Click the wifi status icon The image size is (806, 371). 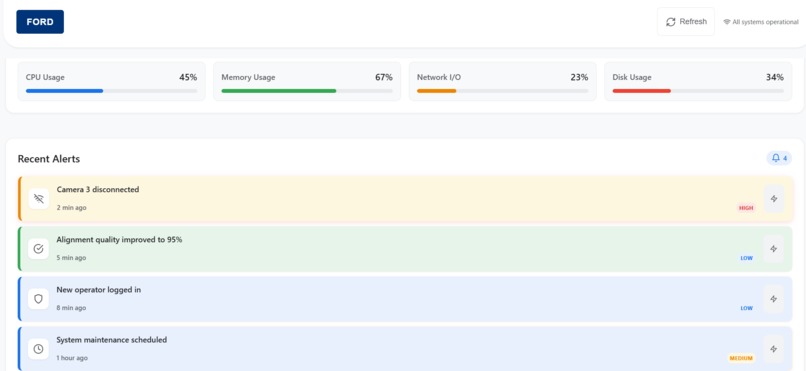[727, 22]
